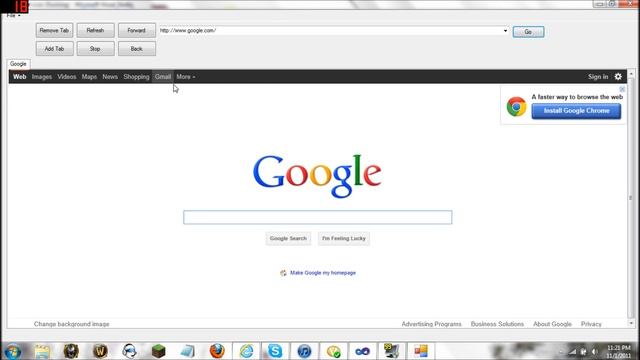Click the Forward navigation button
Viewport: 640px width, 360px height.
tap(136, 31)
